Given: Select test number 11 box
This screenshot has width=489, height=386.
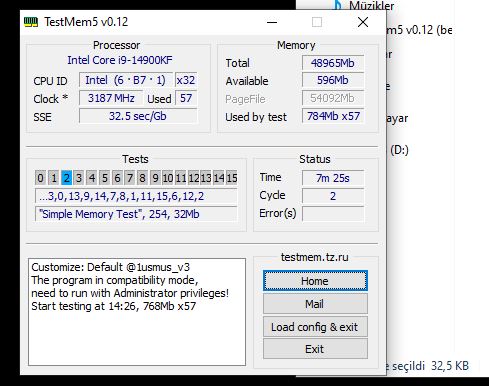Looking at the screenshot, I should 180,178.
